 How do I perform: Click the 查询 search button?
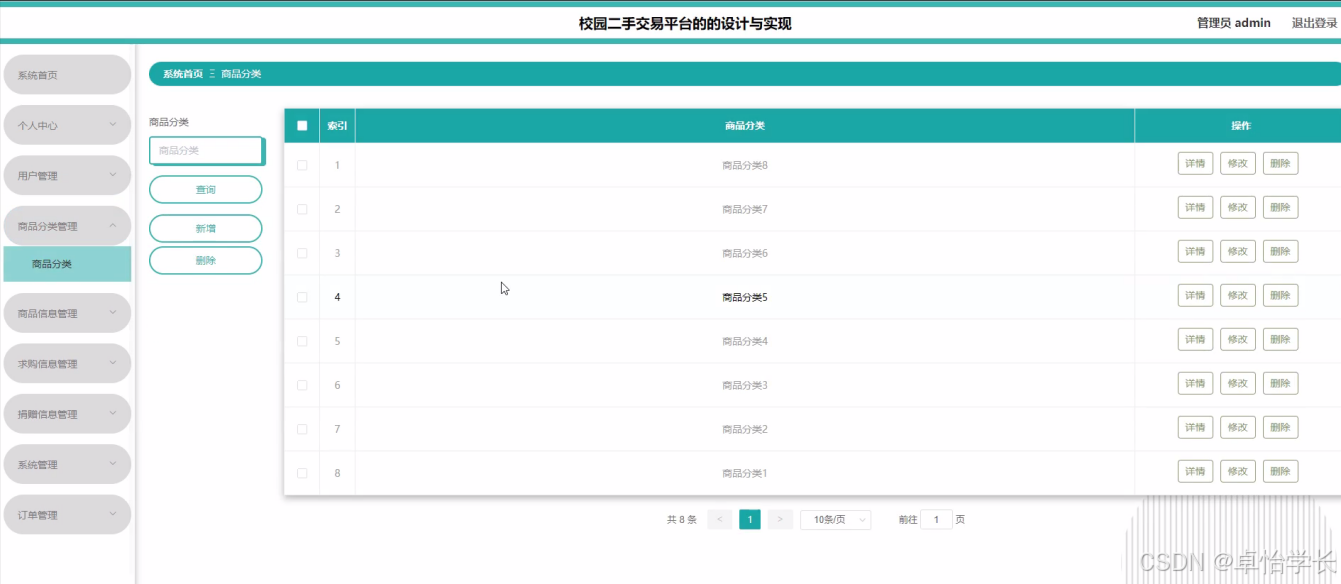(206, 190)
